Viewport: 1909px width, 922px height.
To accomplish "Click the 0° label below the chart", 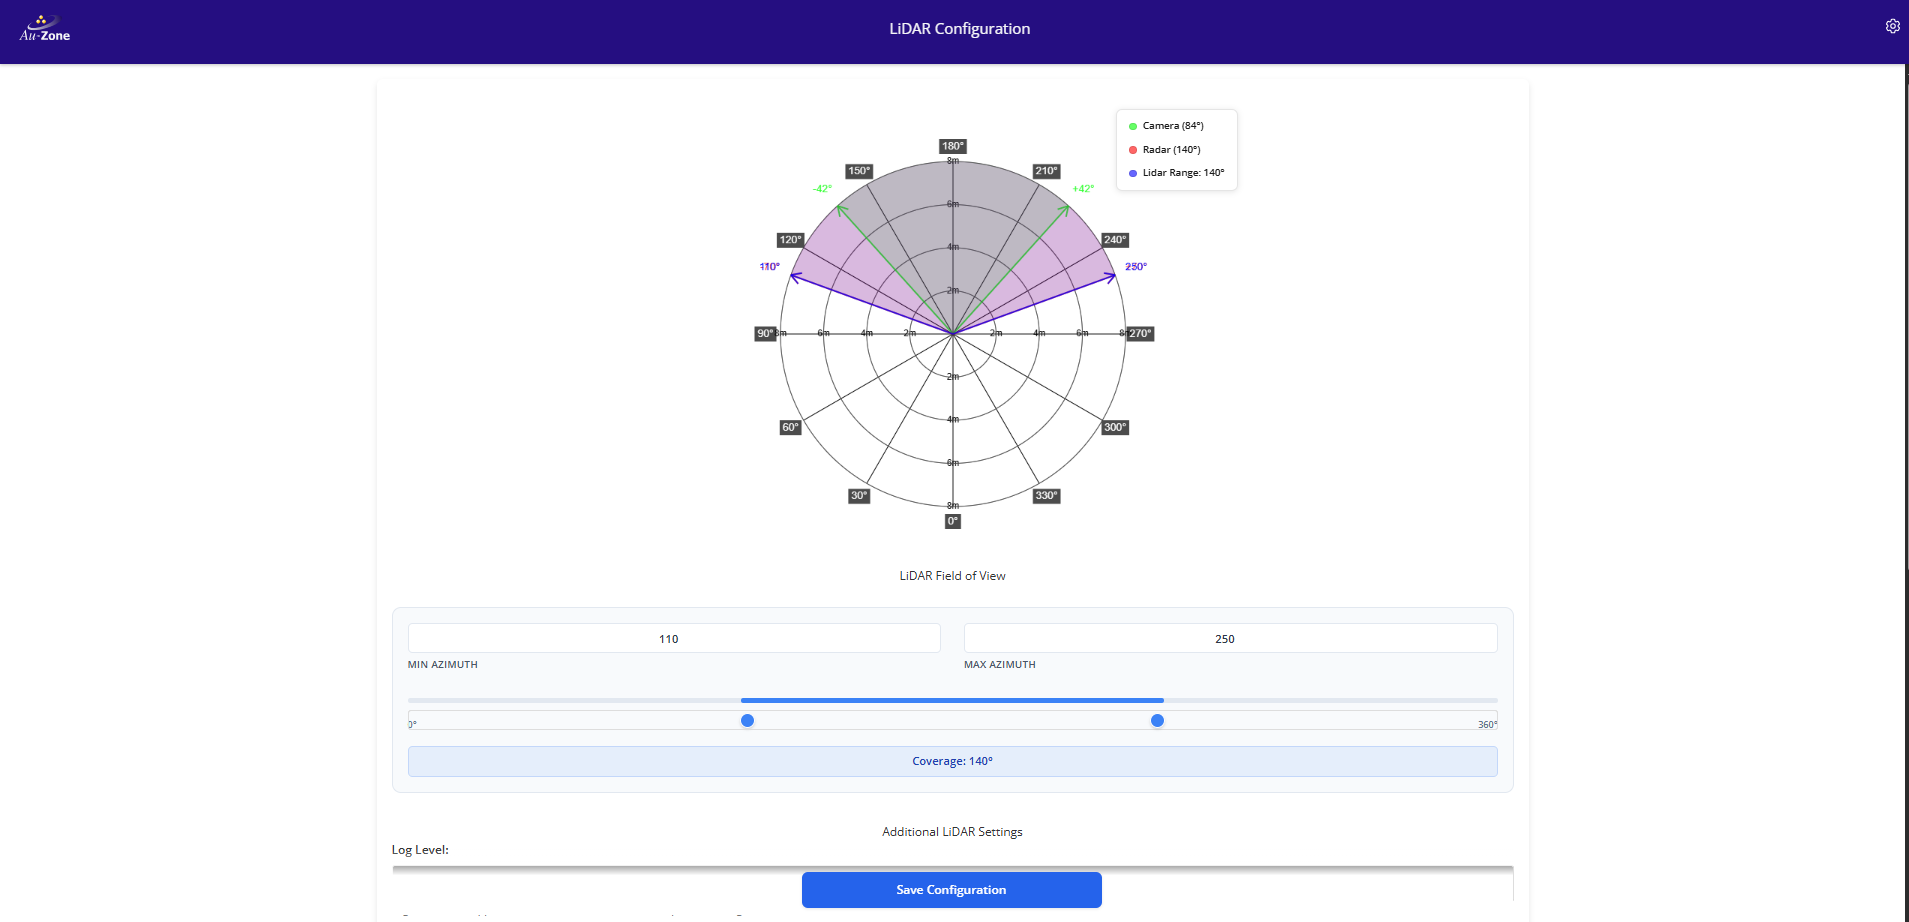I will 953,521.
